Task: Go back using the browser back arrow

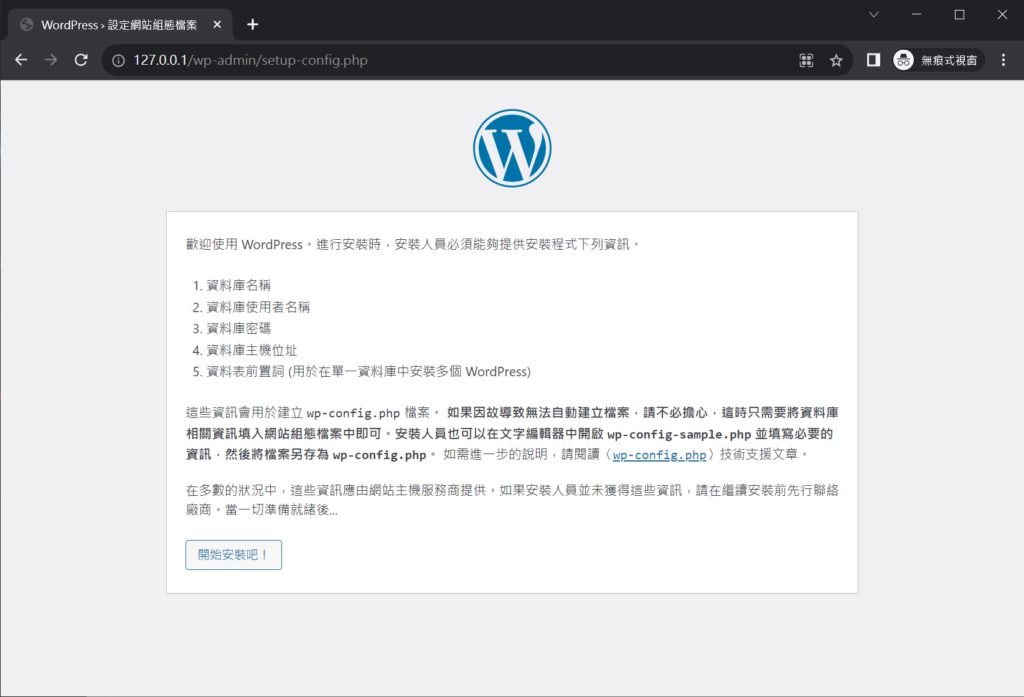Action: pyautogui.click(x=21, y=60)
